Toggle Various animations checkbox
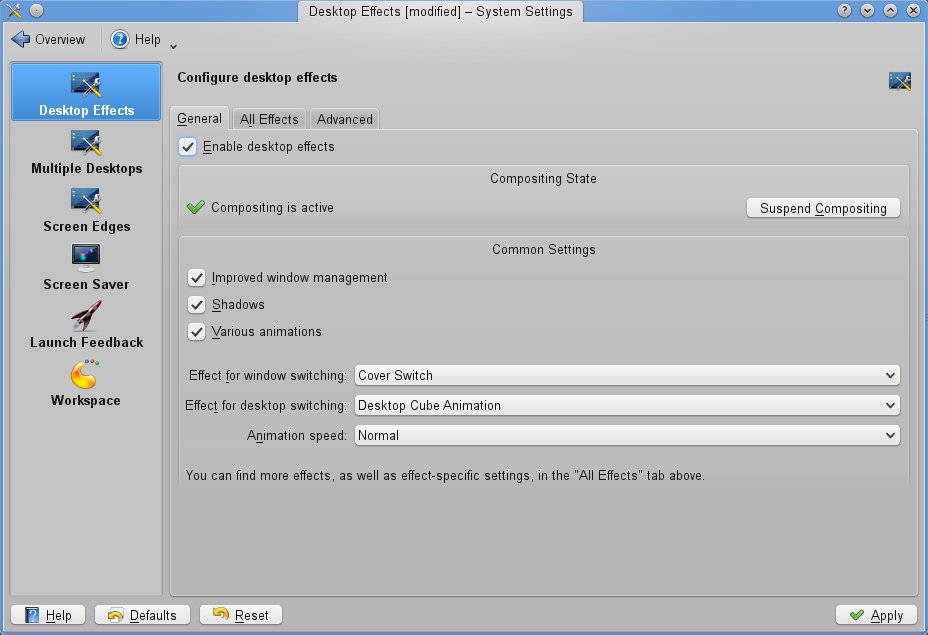 (196, 331)
